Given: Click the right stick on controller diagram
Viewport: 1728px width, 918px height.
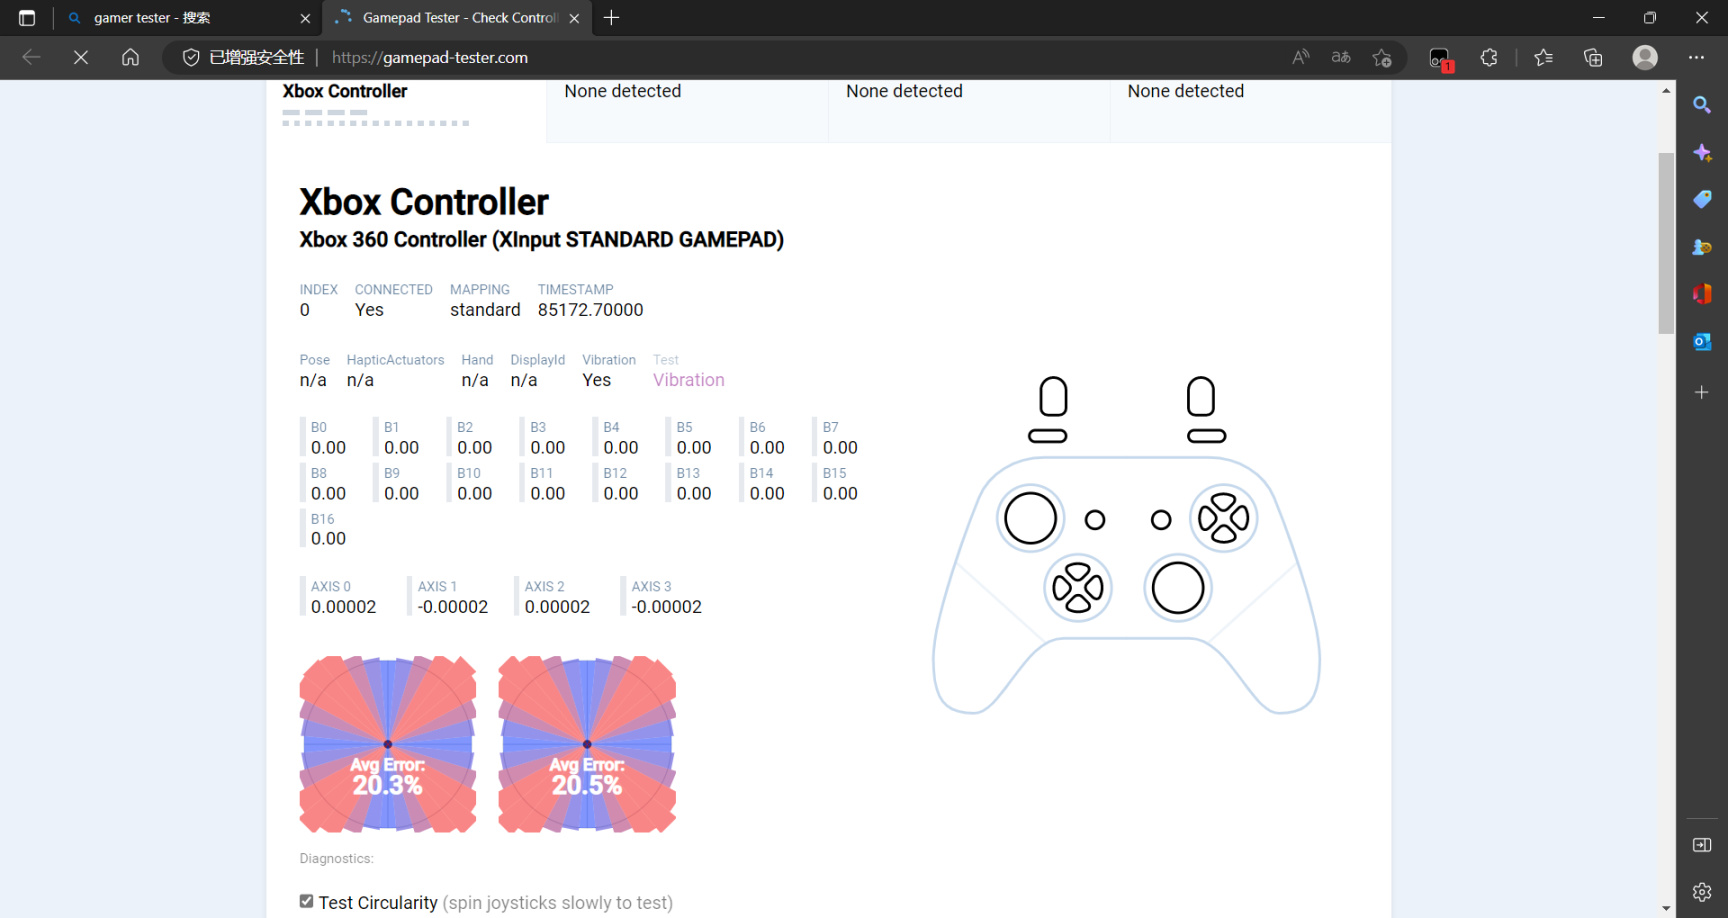Looking at the screenshot, I should click(1178, 588).
